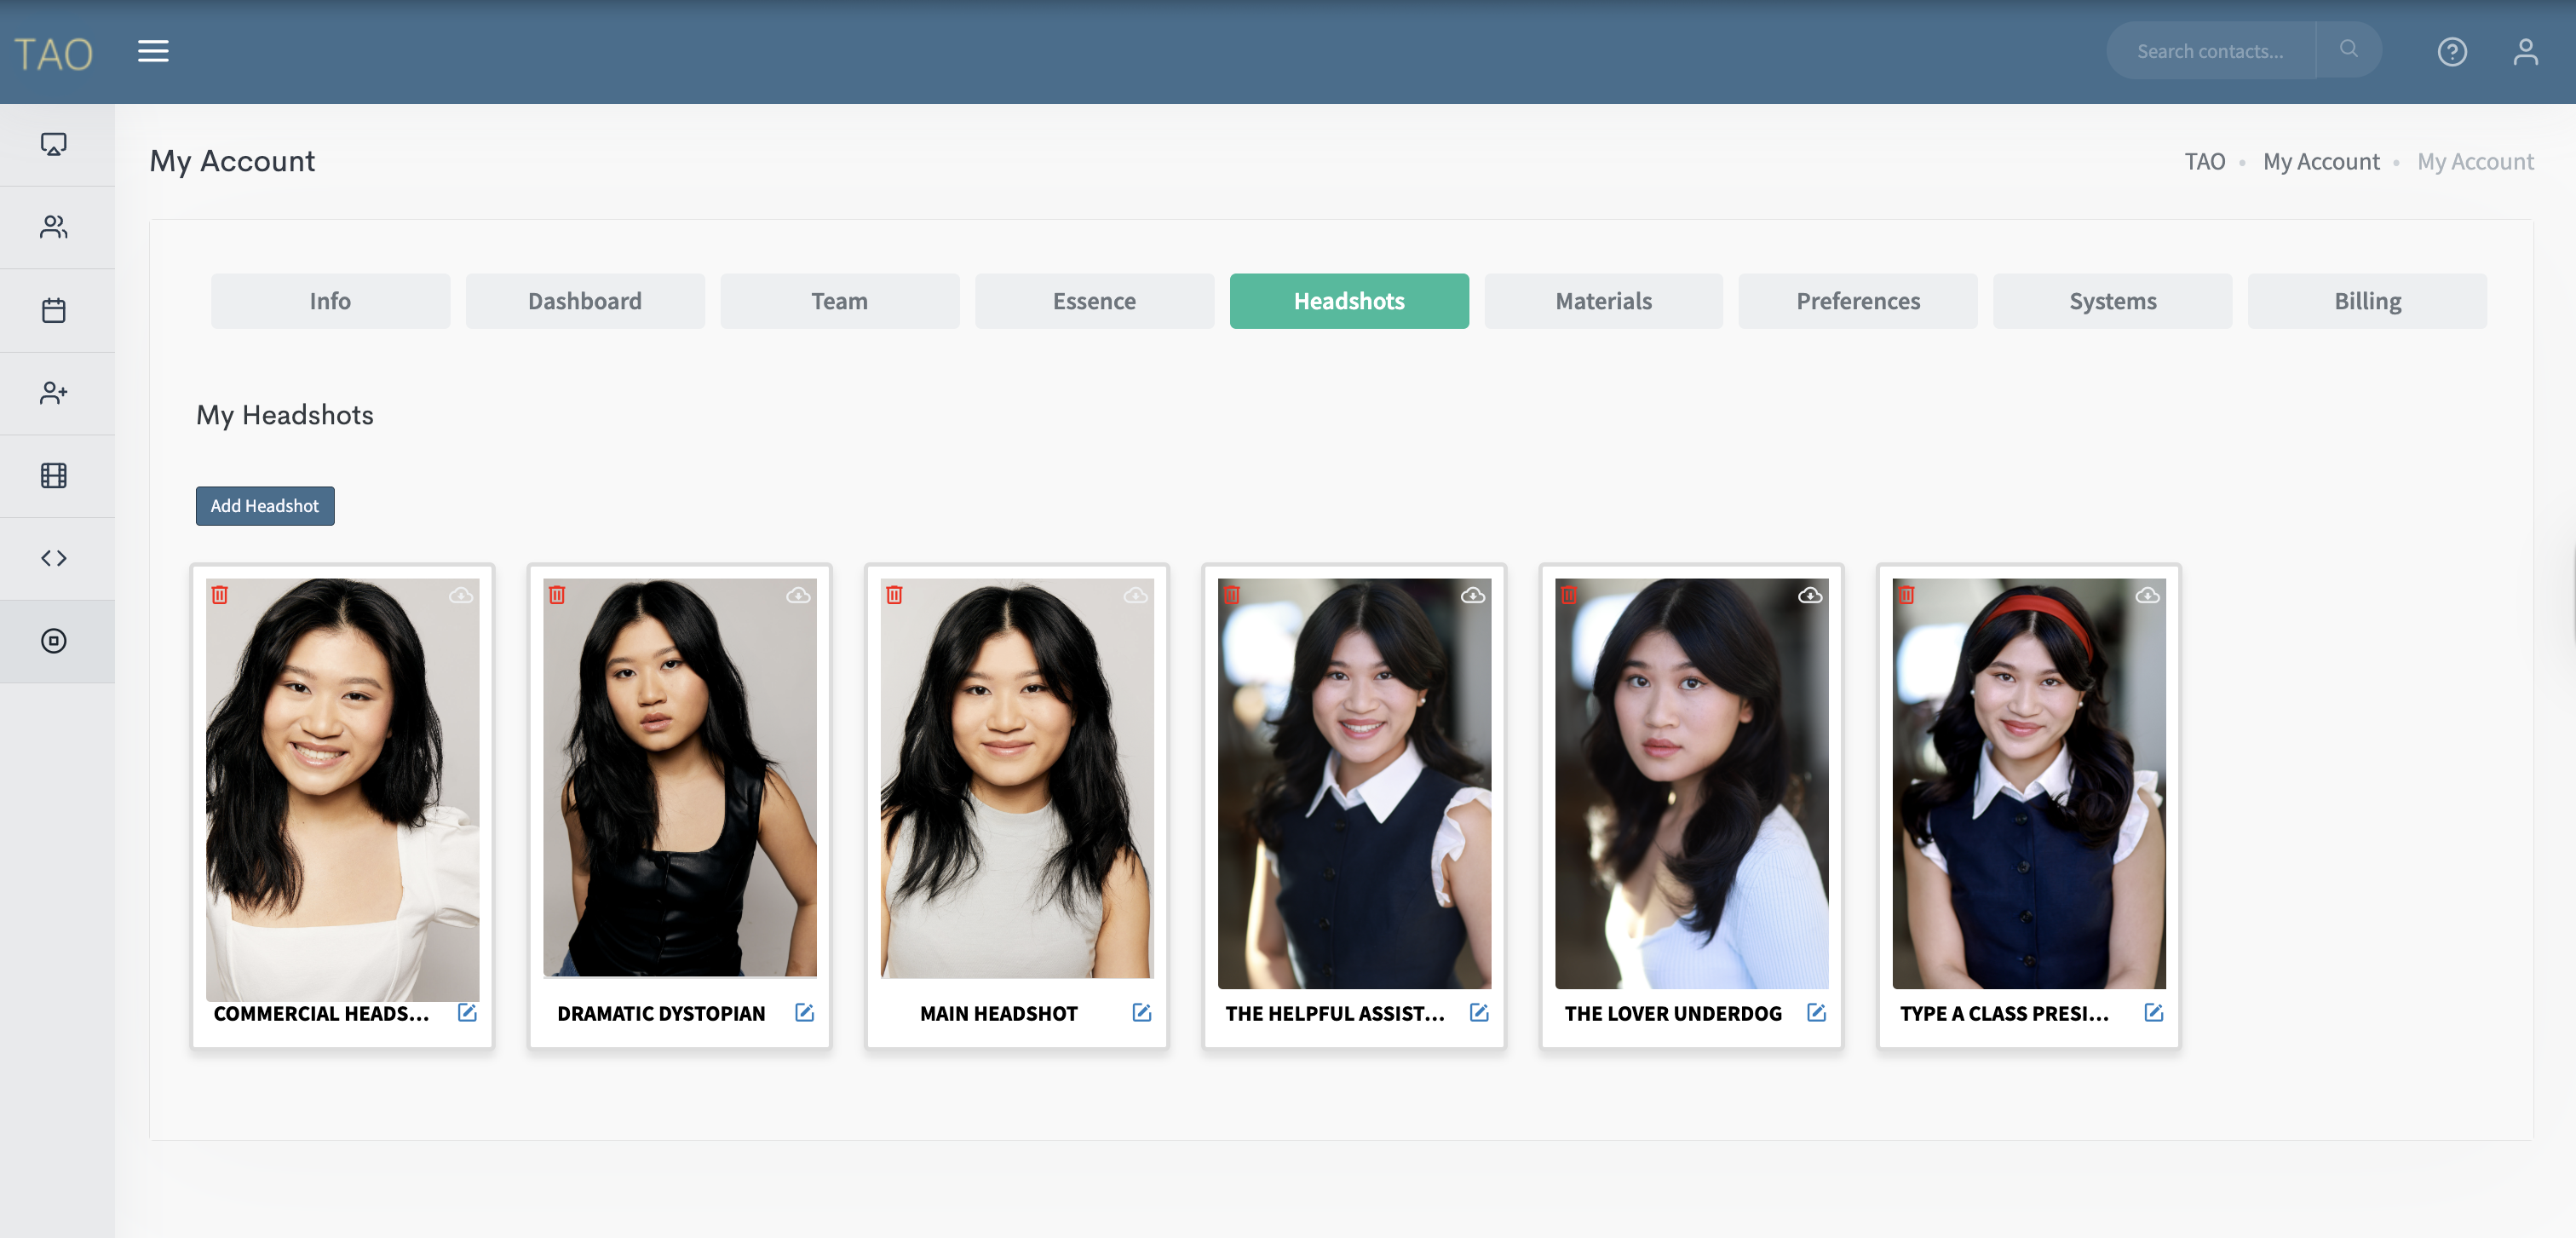Select the Essence tab
The image size is (2576, 1238).
[x=1094, y=301]
